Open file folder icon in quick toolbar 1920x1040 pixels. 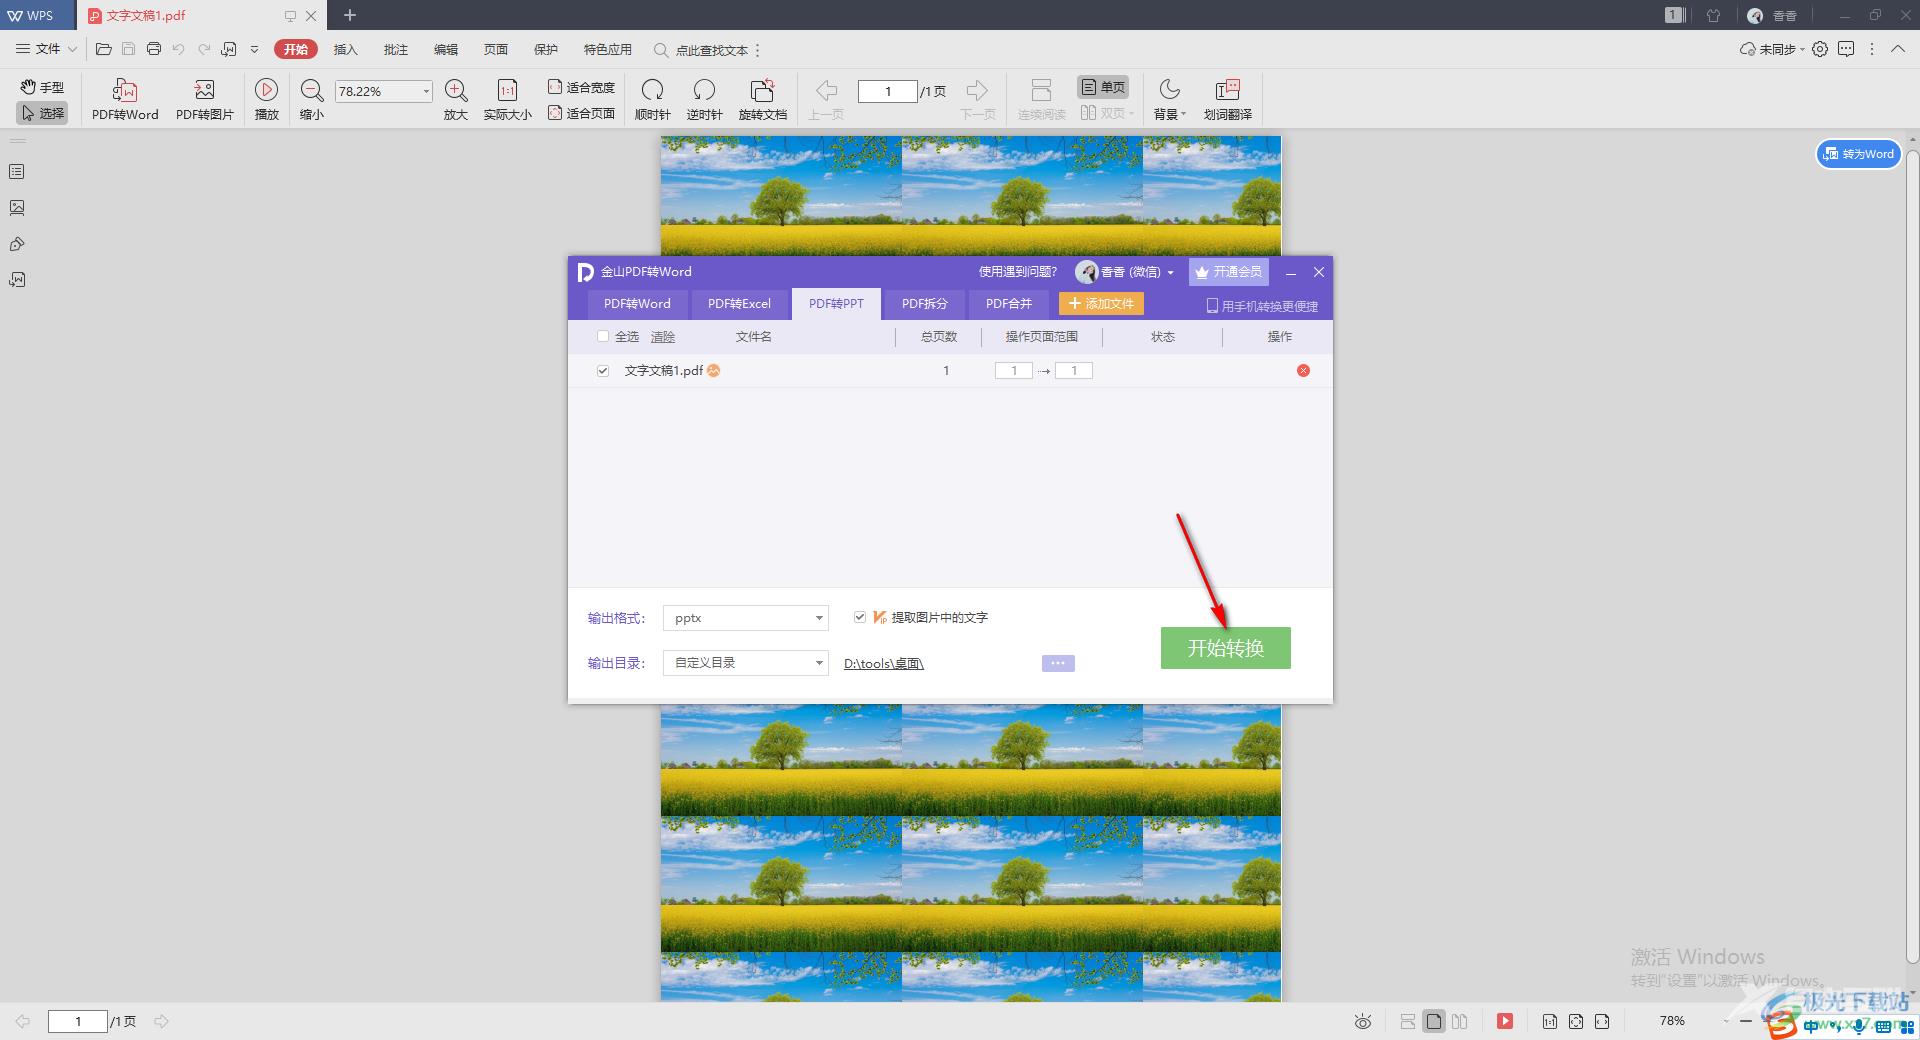tap(103, 49)
